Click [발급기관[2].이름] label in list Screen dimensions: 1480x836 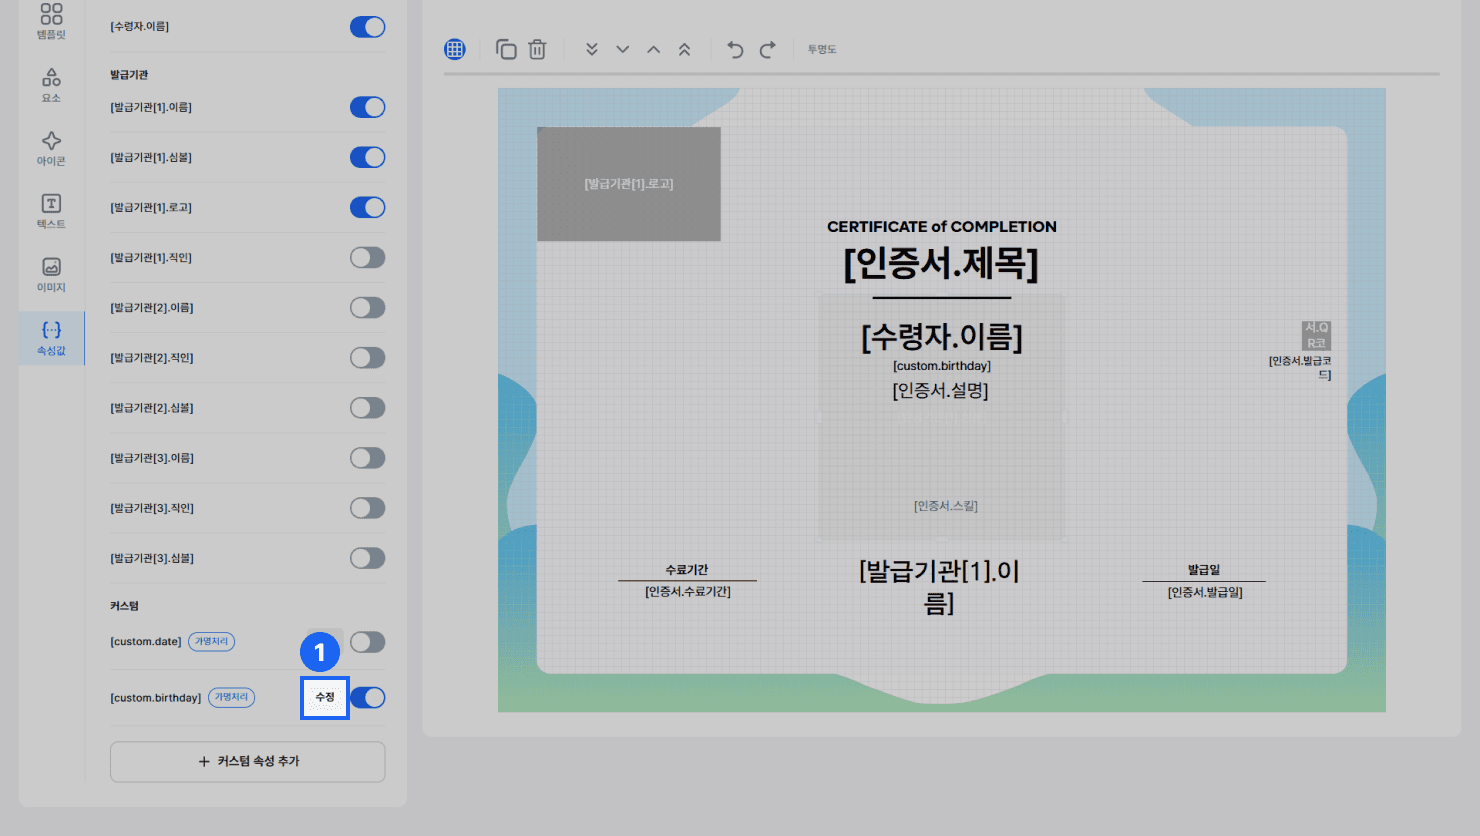152,307
